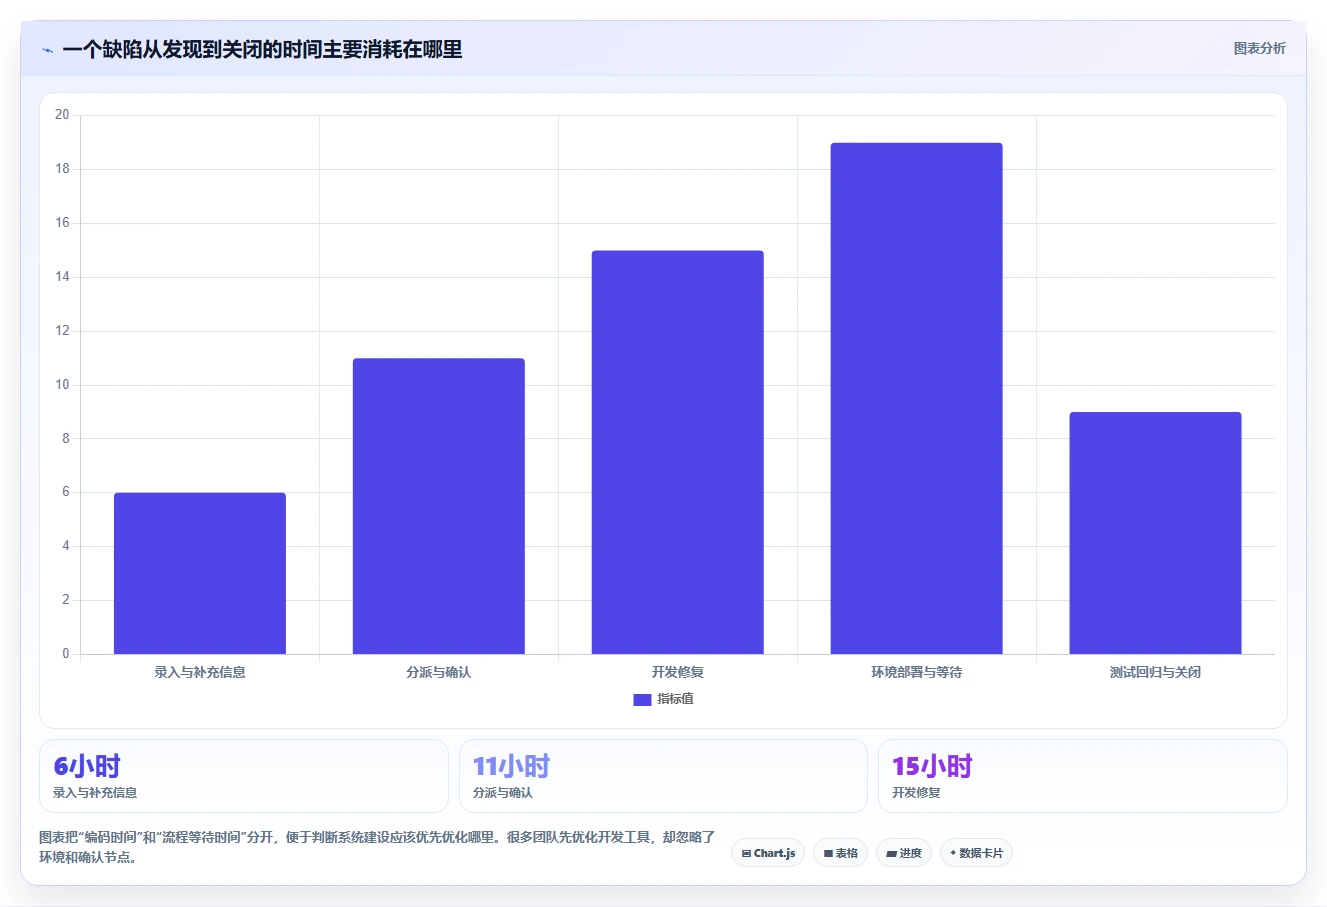Open the Chart.js tag chip
This screenshot has height=907, width=1327.
coord(768,853)
